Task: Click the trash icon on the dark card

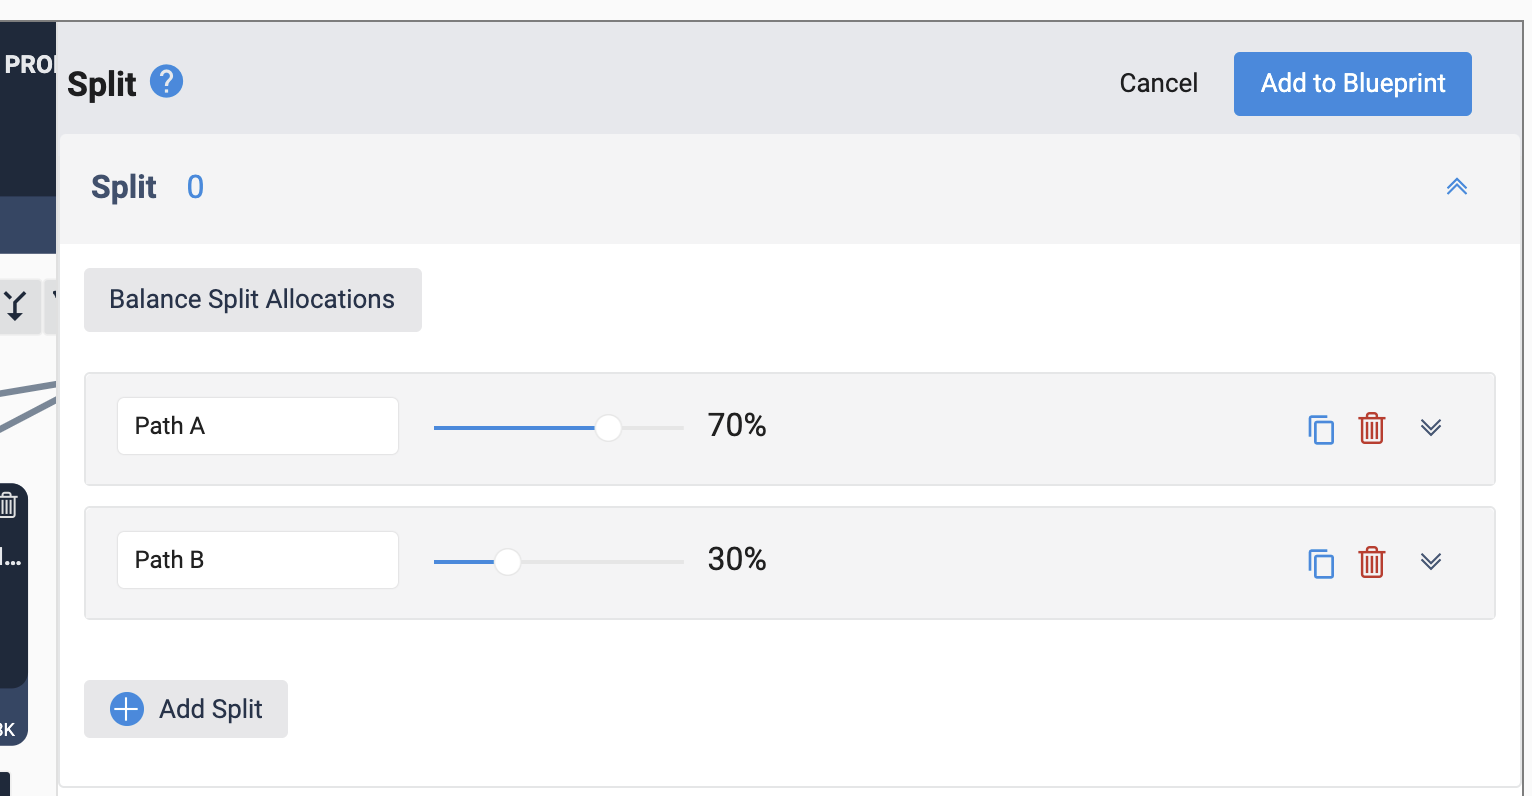Action: point(8,504)
